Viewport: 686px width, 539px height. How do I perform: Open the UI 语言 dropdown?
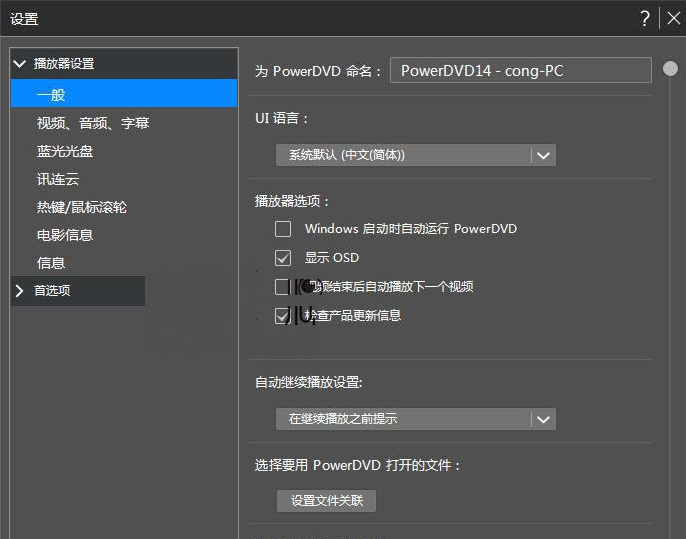[416, 155]
